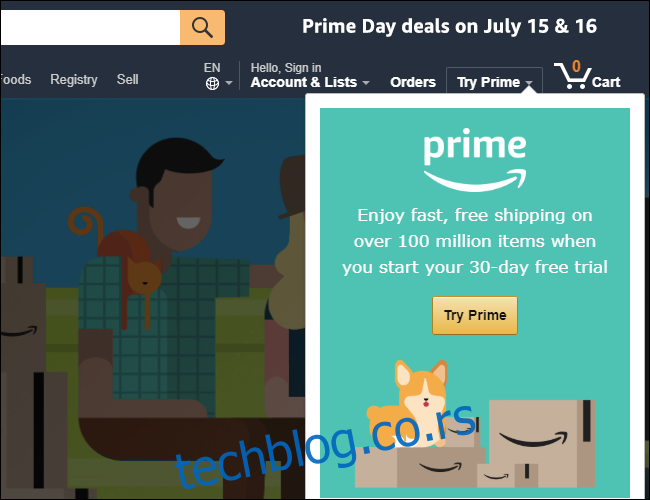Screen dimensions: 650x500
Task: Click the globe language icon
Action: click(x=212, y=84)
